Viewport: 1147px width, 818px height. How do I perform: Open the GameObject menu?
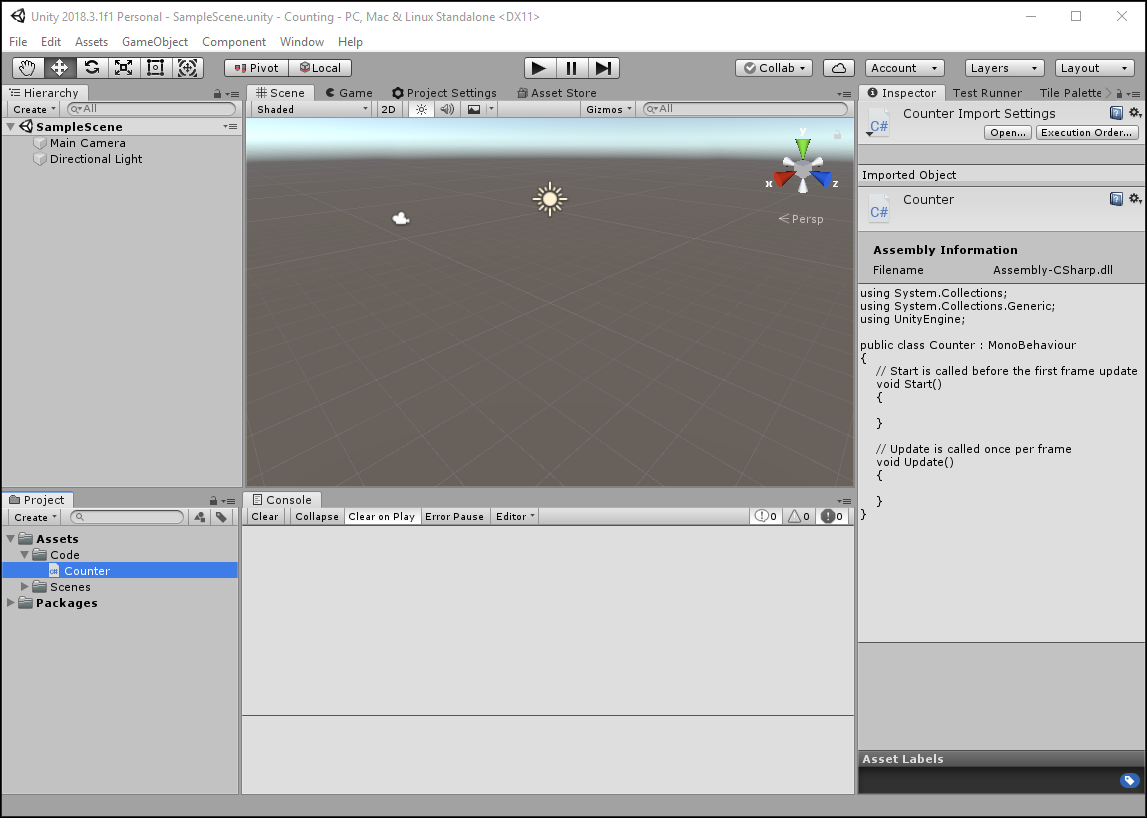pyautogui.click(x=155, y=42)
